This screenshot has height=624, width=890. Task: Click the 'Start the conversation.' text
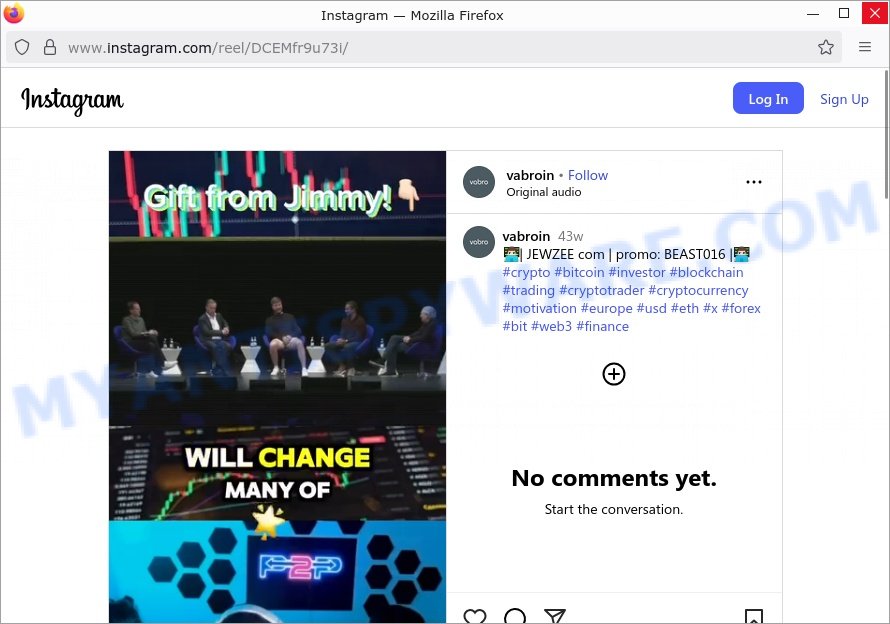[614, 509]
